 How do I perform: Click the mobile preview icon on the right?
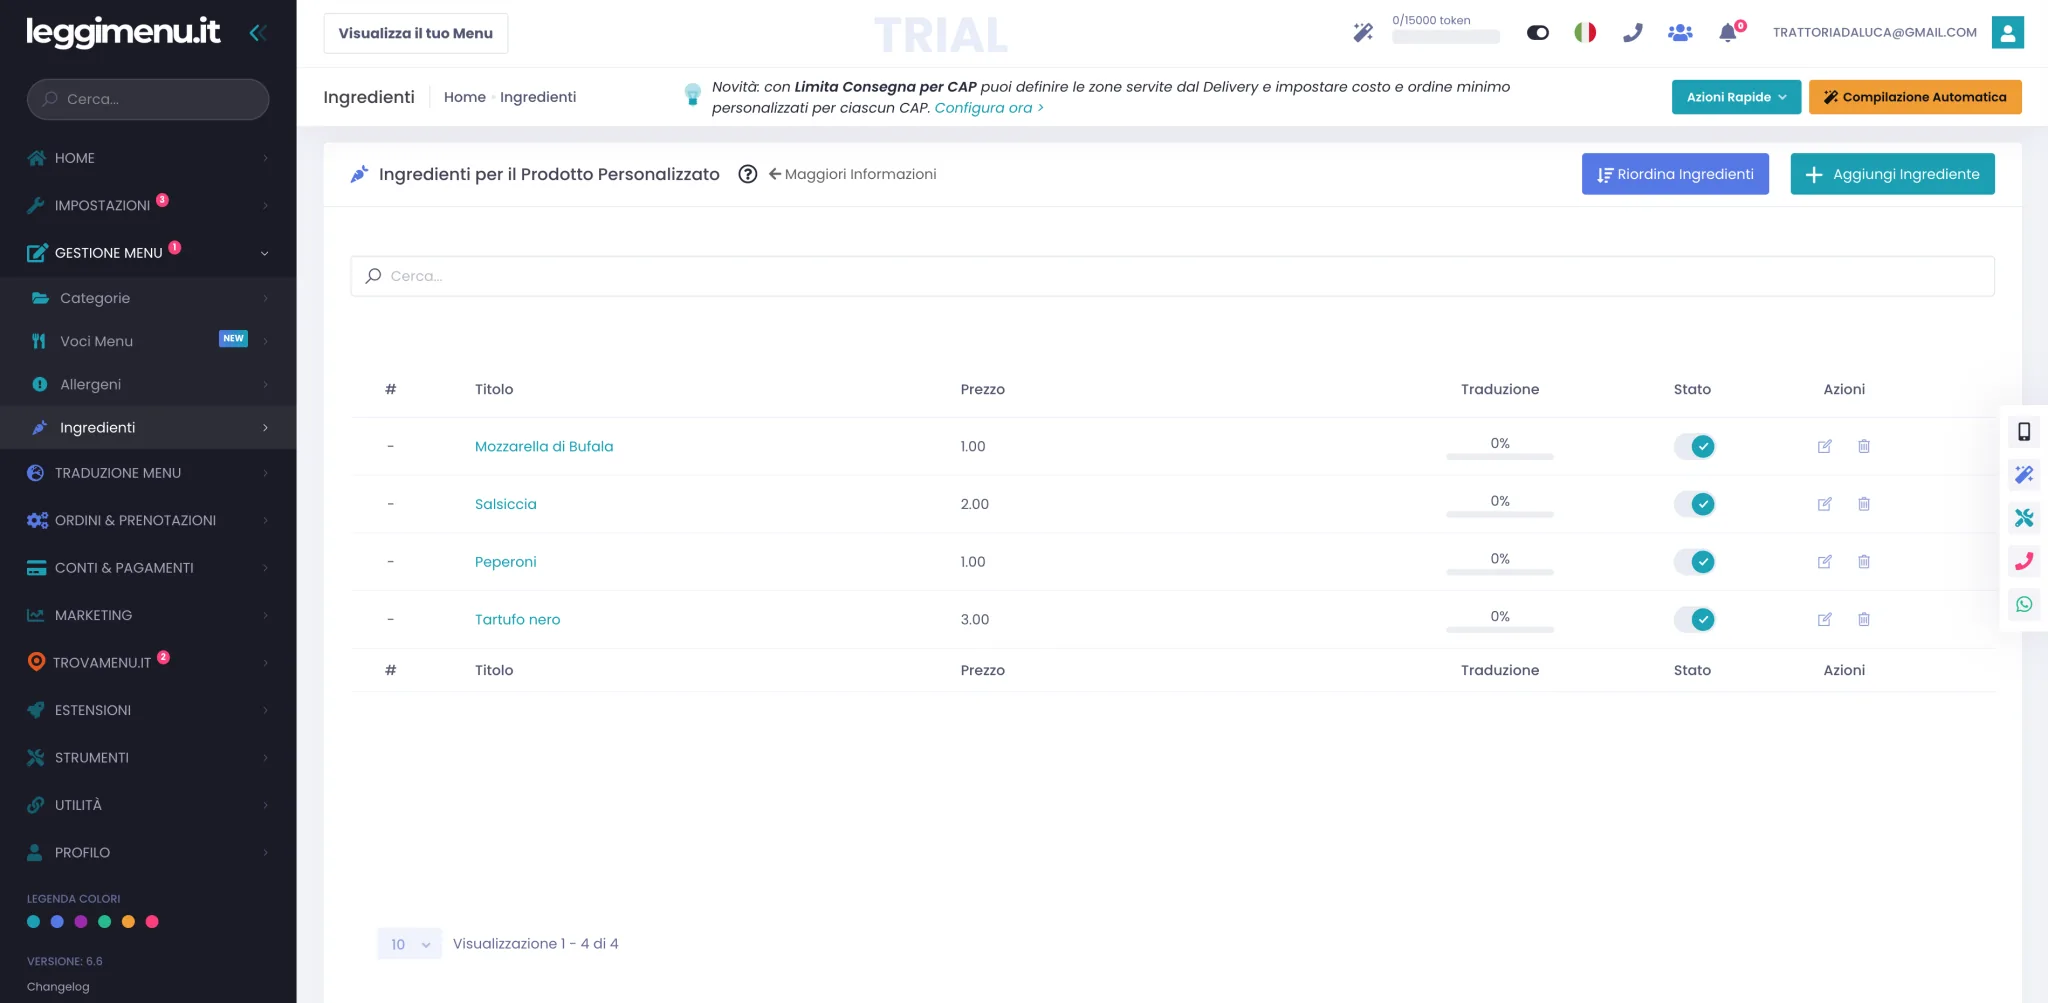(2024, 432)
